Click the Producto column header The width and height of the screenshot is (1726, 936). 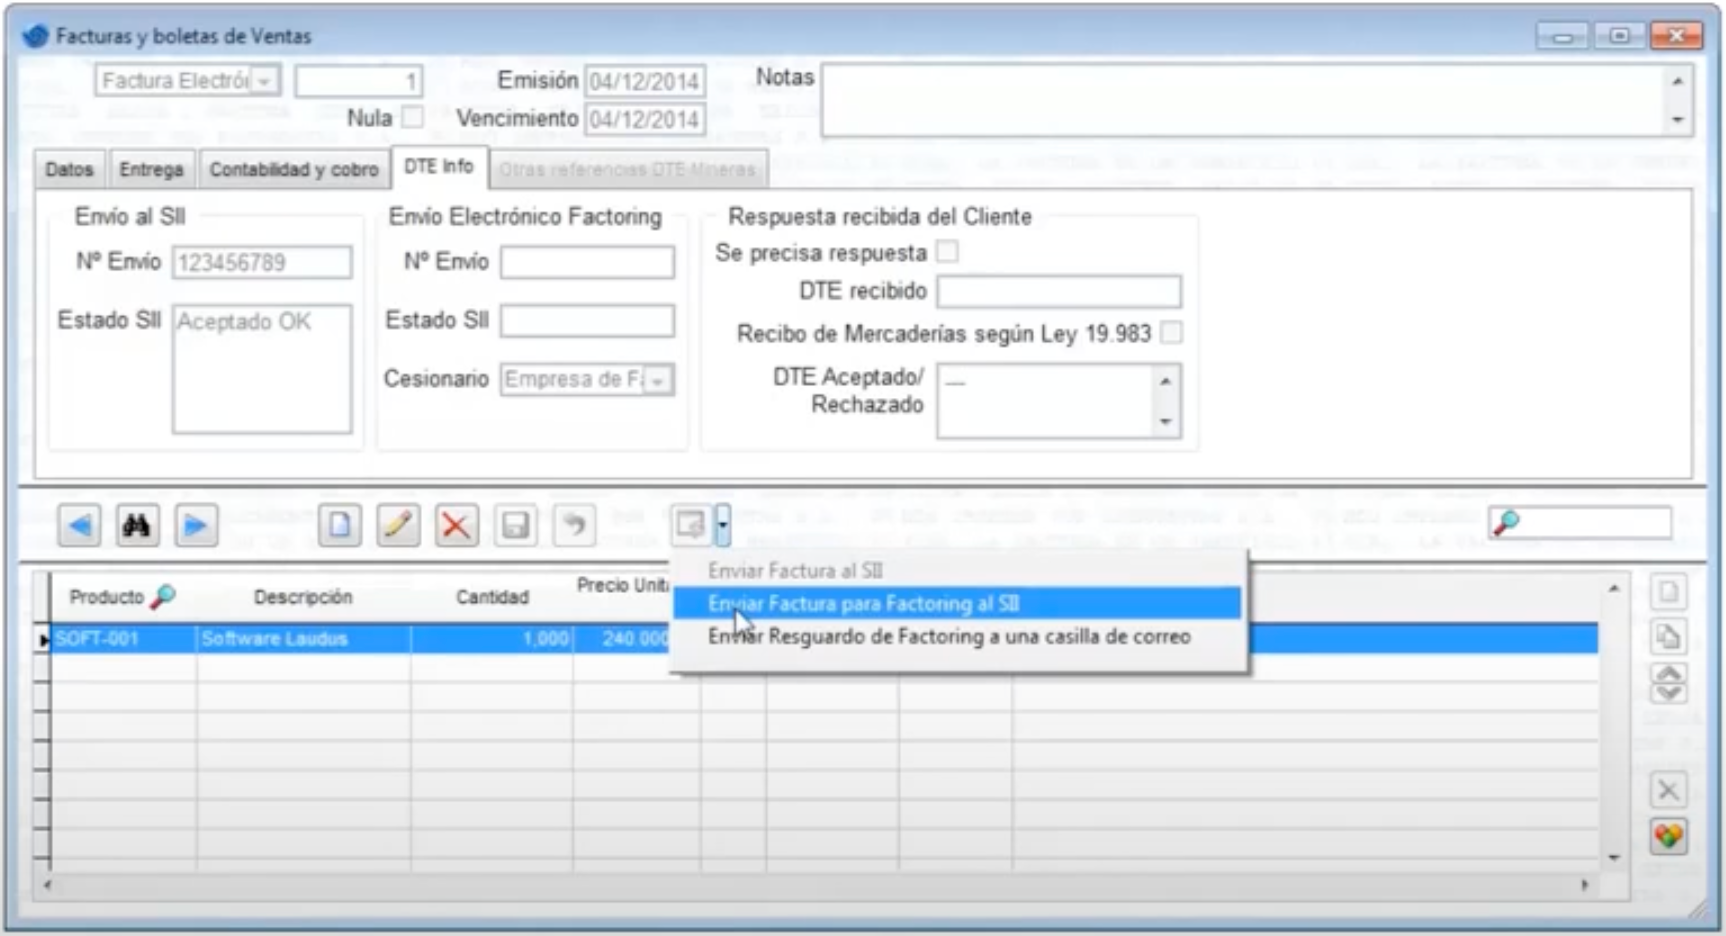pos(107,597)
